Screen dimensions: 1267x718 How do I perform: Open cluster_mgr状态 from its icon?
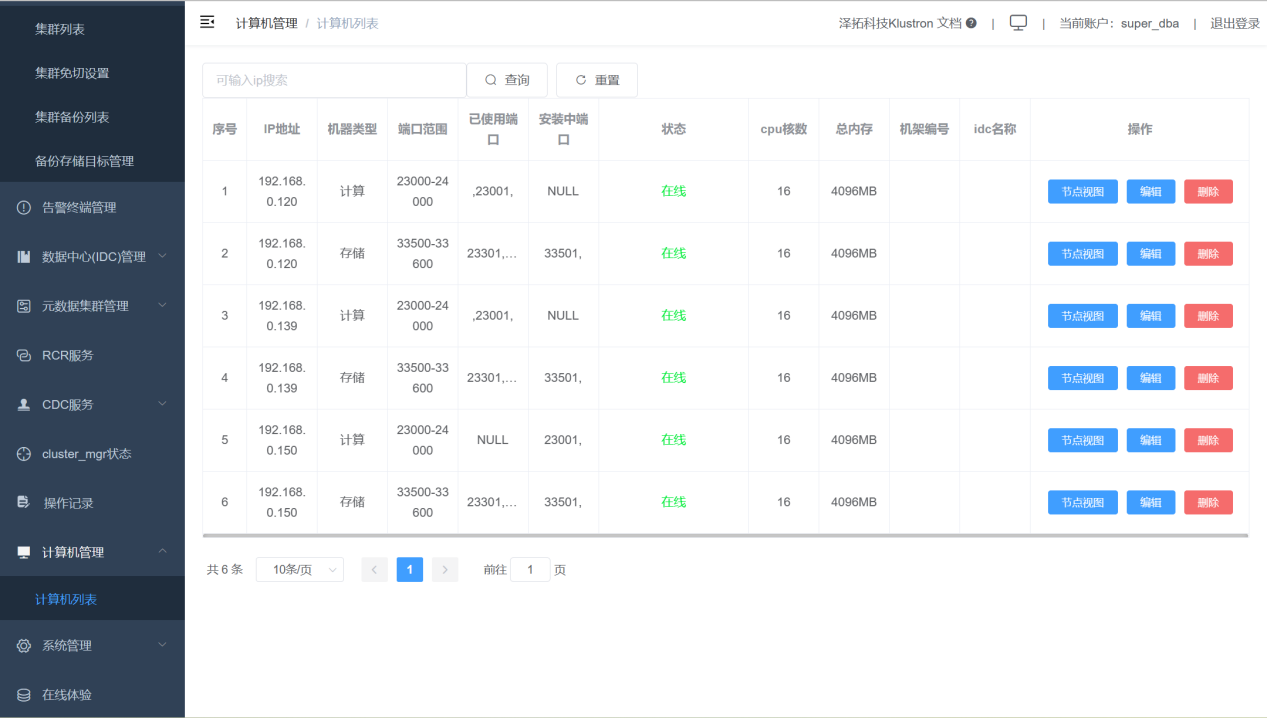pyautogui.click(x=24, y=454)
